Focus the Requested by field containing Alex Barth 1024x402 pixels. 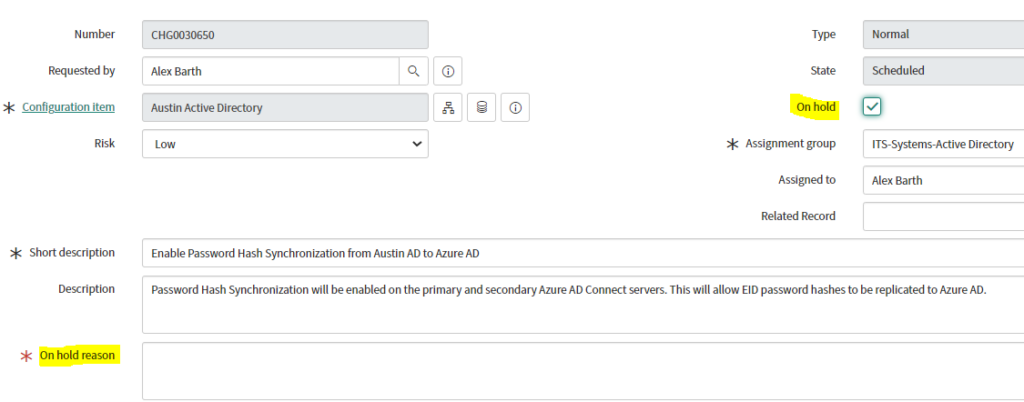tap(270, 71)
